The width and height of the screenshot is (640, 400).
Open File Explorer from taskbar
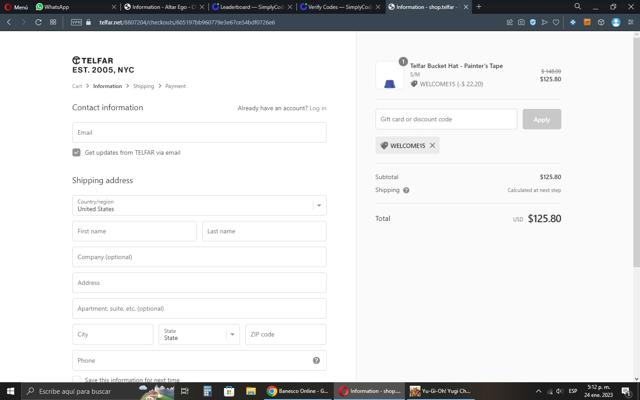[x=251, y=391]
